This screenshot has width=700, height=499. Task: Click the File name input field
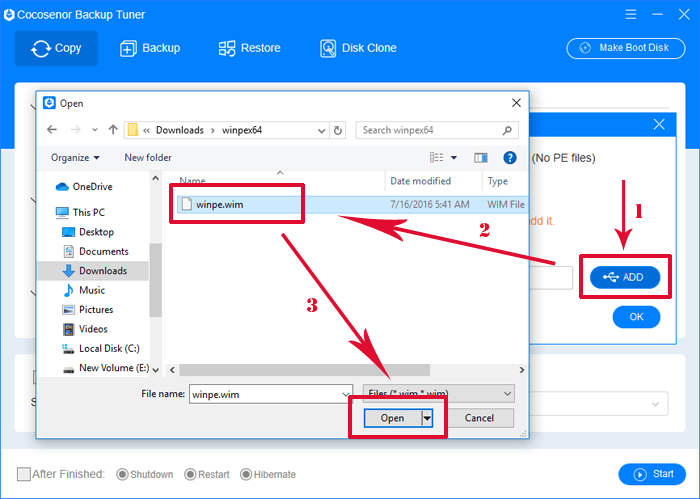(271, 394)
